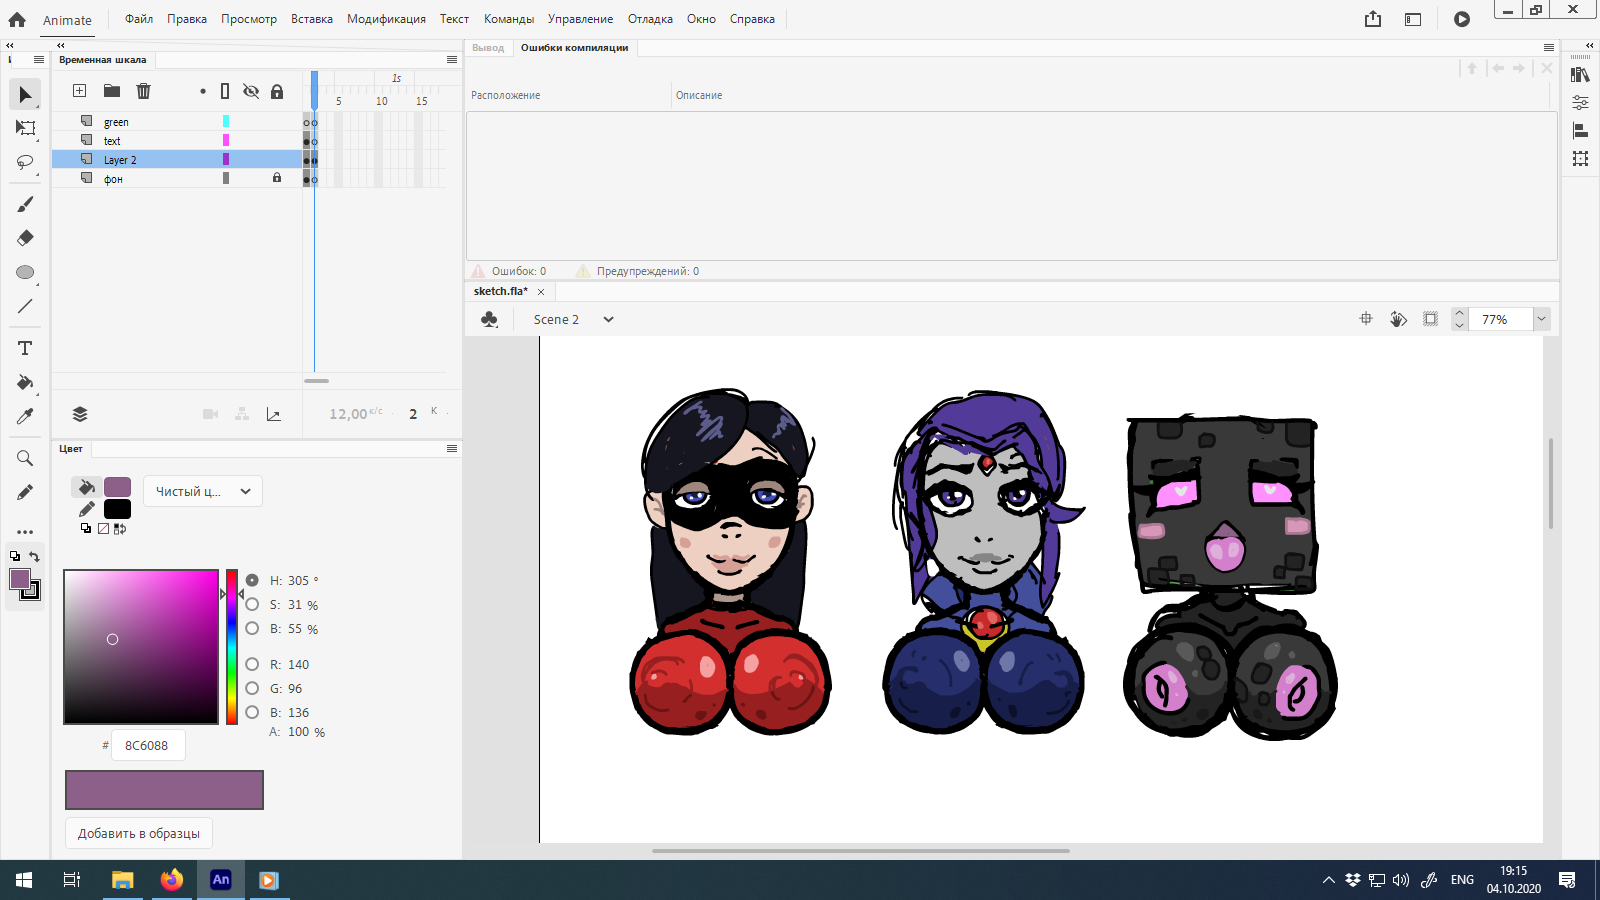1600x900 pixels.
Task: Click the center stage icon
Action: [1366, 319]
